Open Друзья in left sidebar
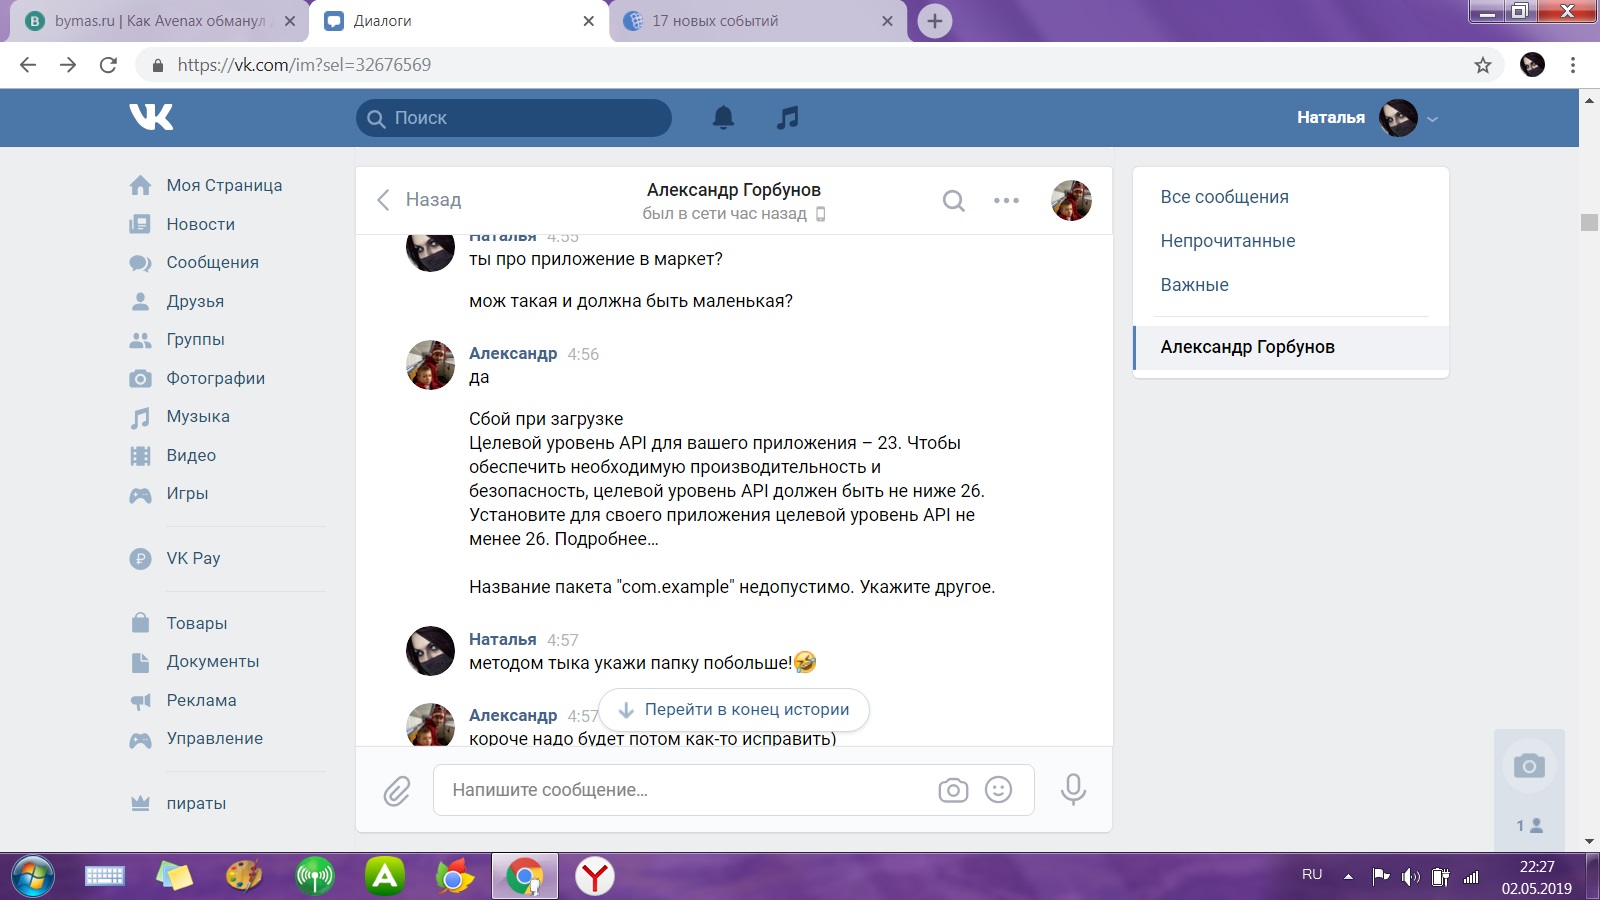1600x900 pixels. click(195, 301)
